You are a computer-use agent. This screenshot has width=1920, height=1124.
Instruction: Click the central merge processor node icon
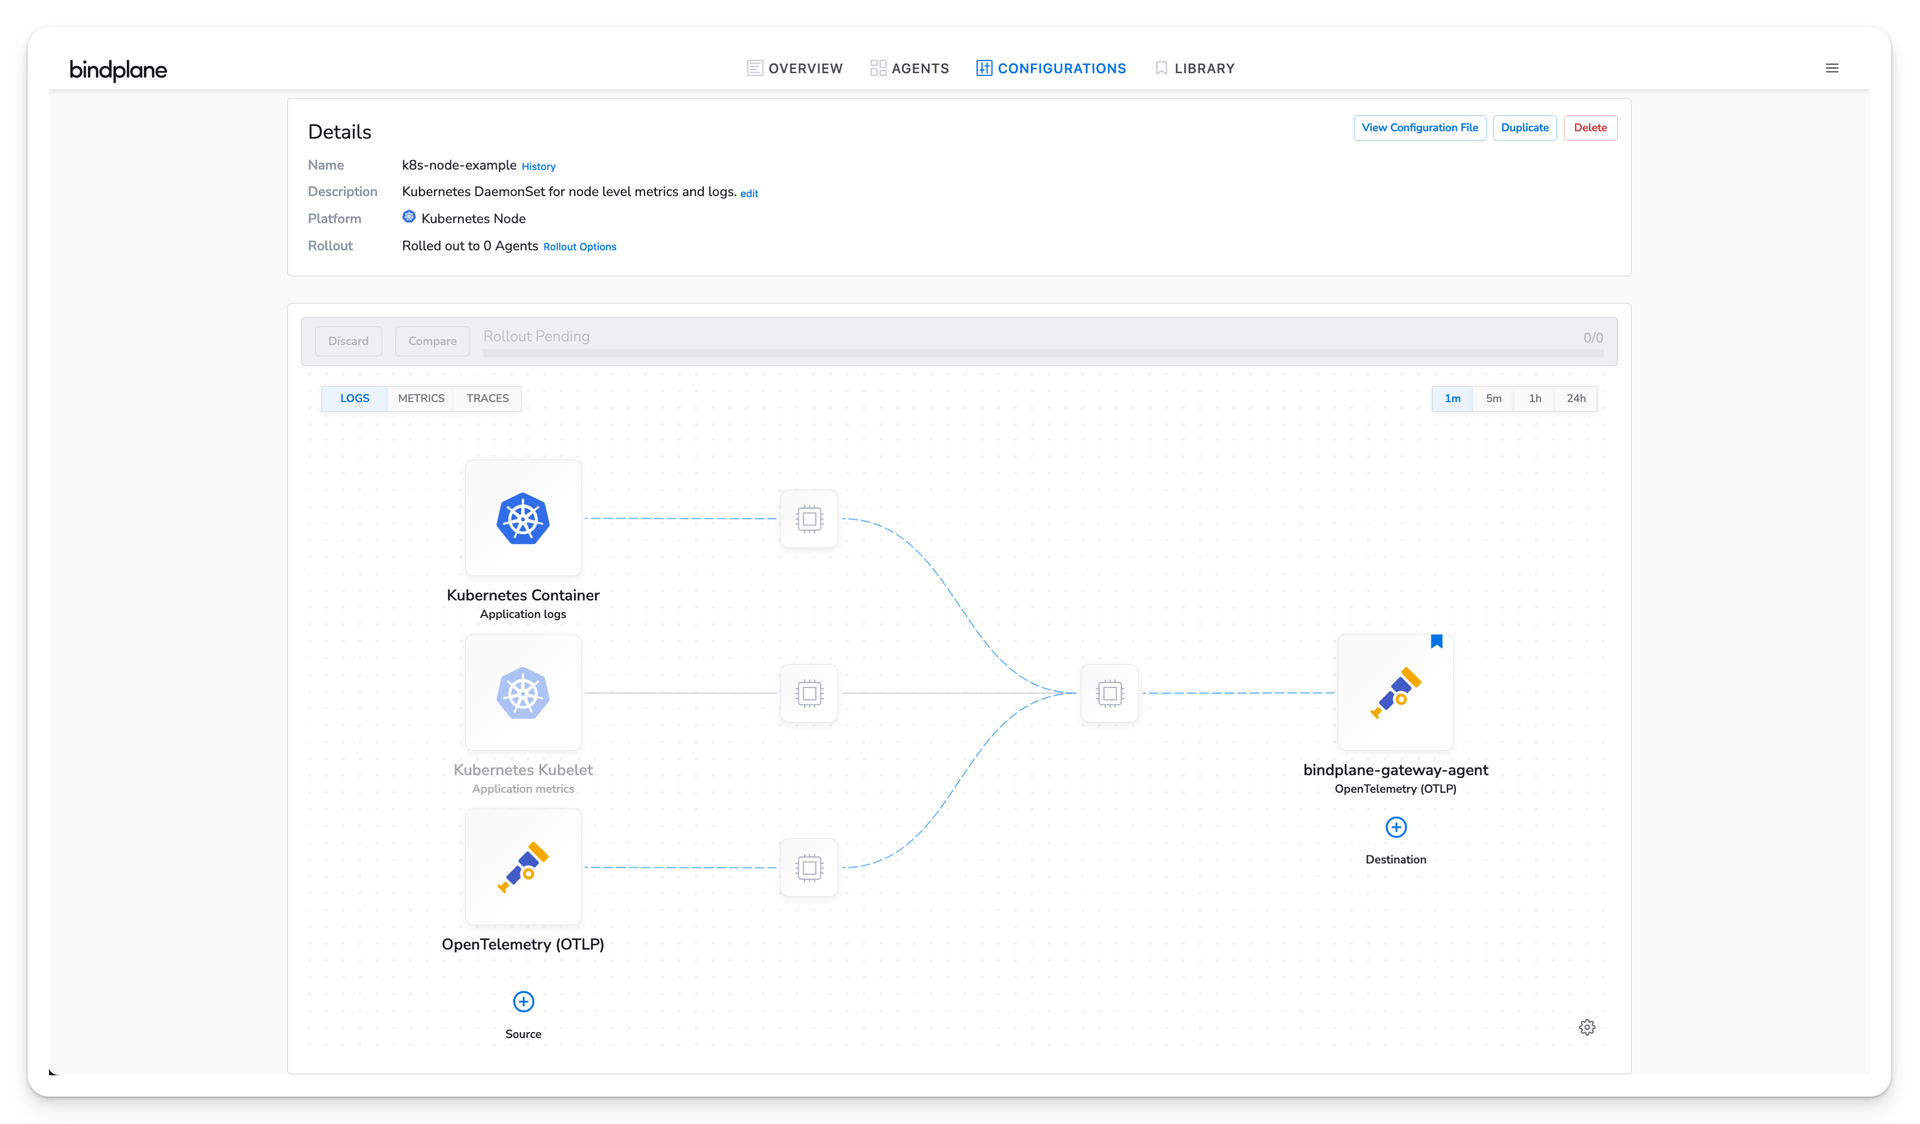[1108, 693]
